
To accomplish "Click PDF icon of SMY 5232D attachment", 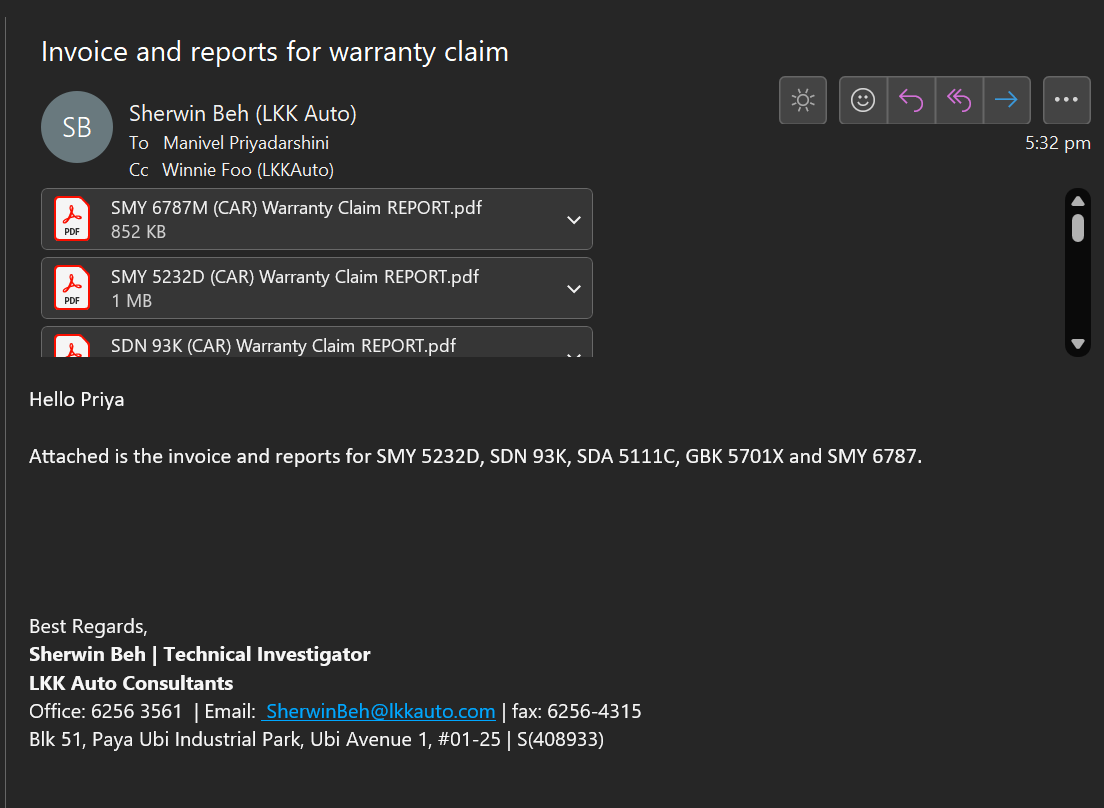I will click(x=72, y=288).
